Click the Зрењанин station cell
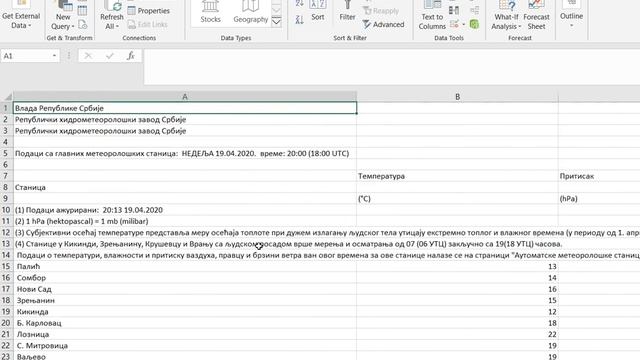Image resolution: width=640 pixels, height=360 pixels. click(x=185, y=300)
